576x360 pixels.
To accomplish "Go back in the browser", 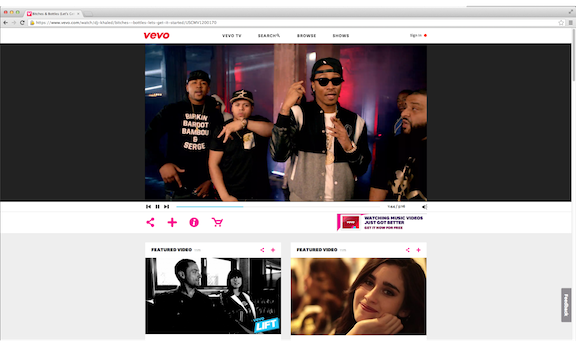I will (6, 22).
